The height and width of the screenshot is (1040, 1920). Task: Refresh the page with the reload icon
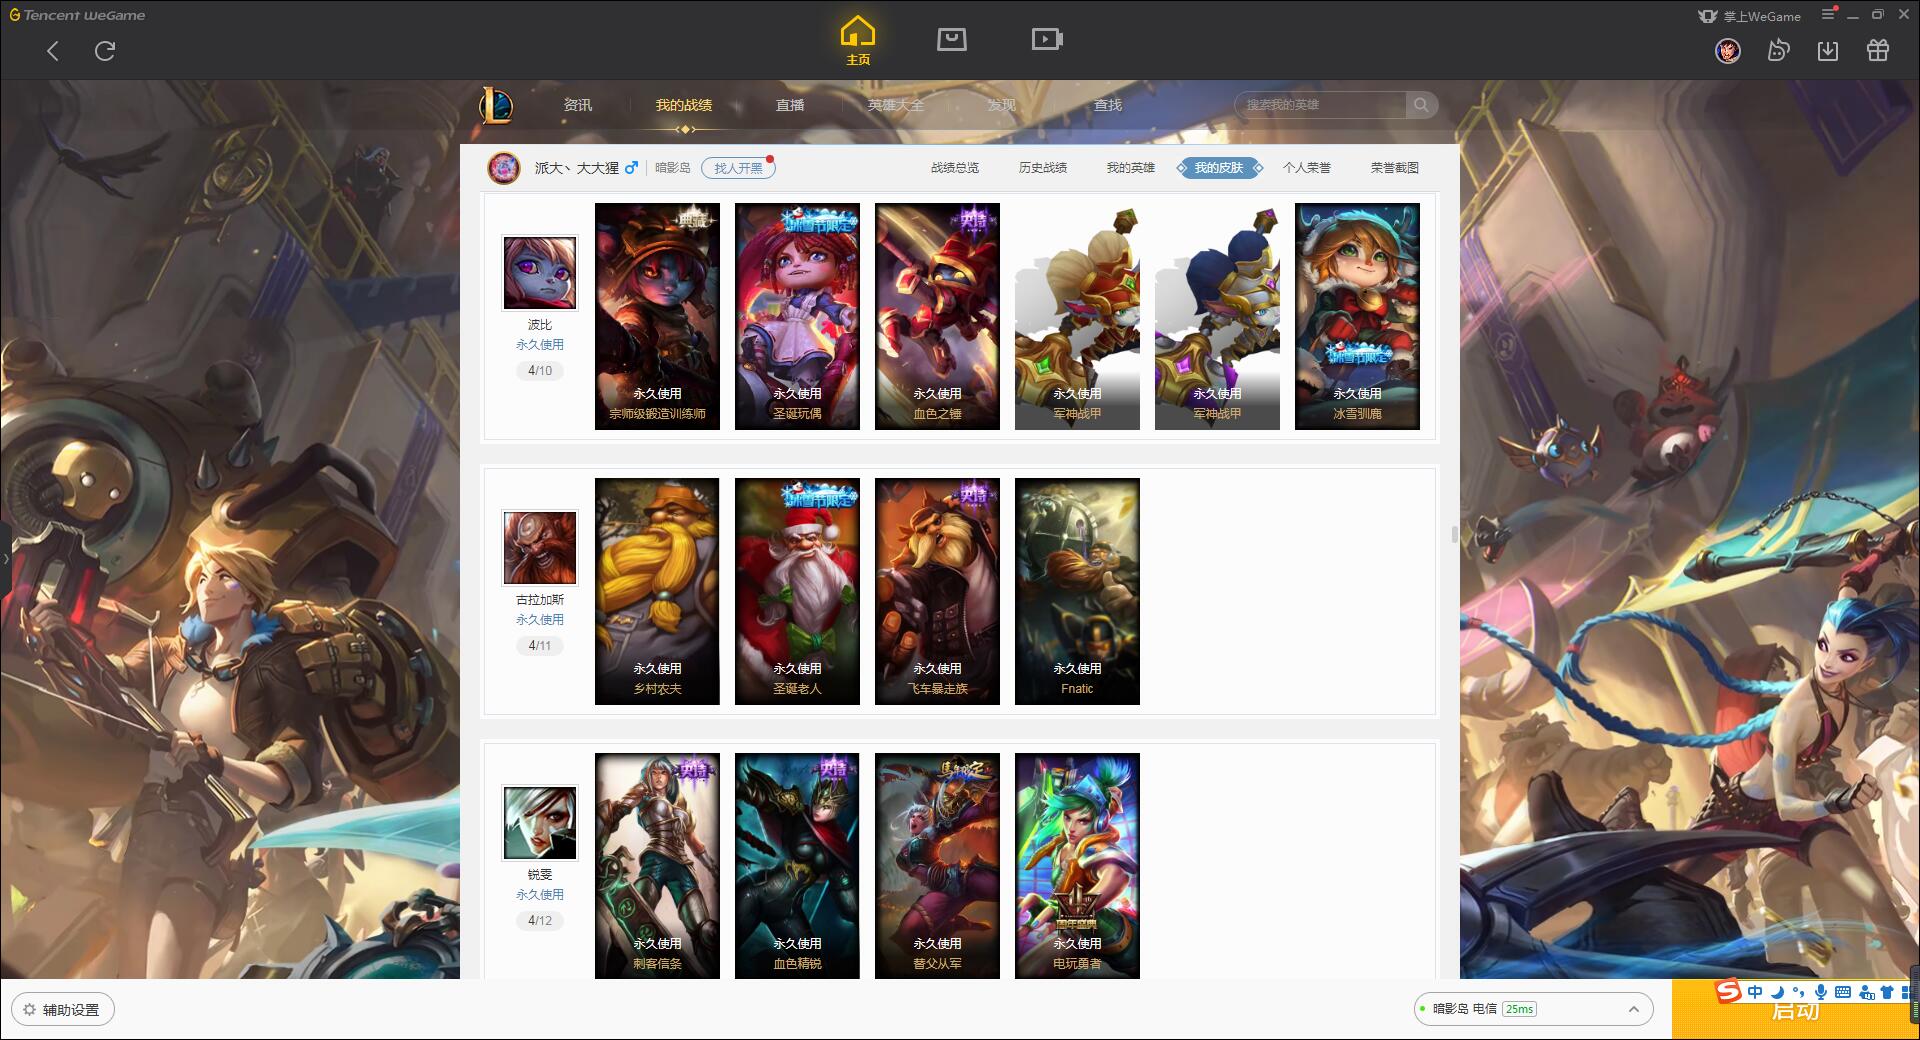(x=105, y=51)
